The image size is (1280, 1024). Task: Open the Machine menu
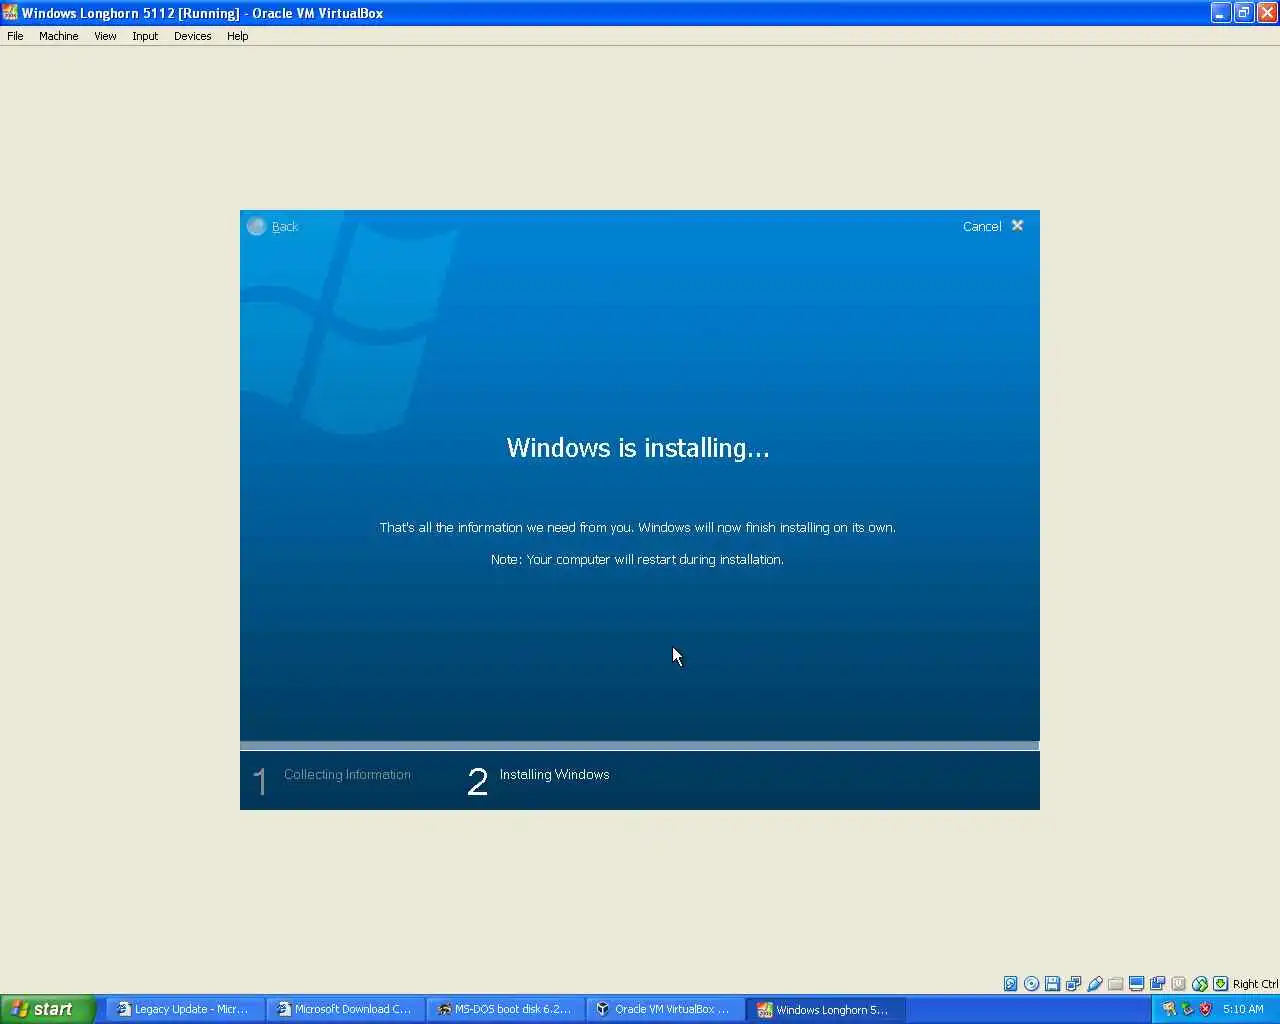(58, 36)
